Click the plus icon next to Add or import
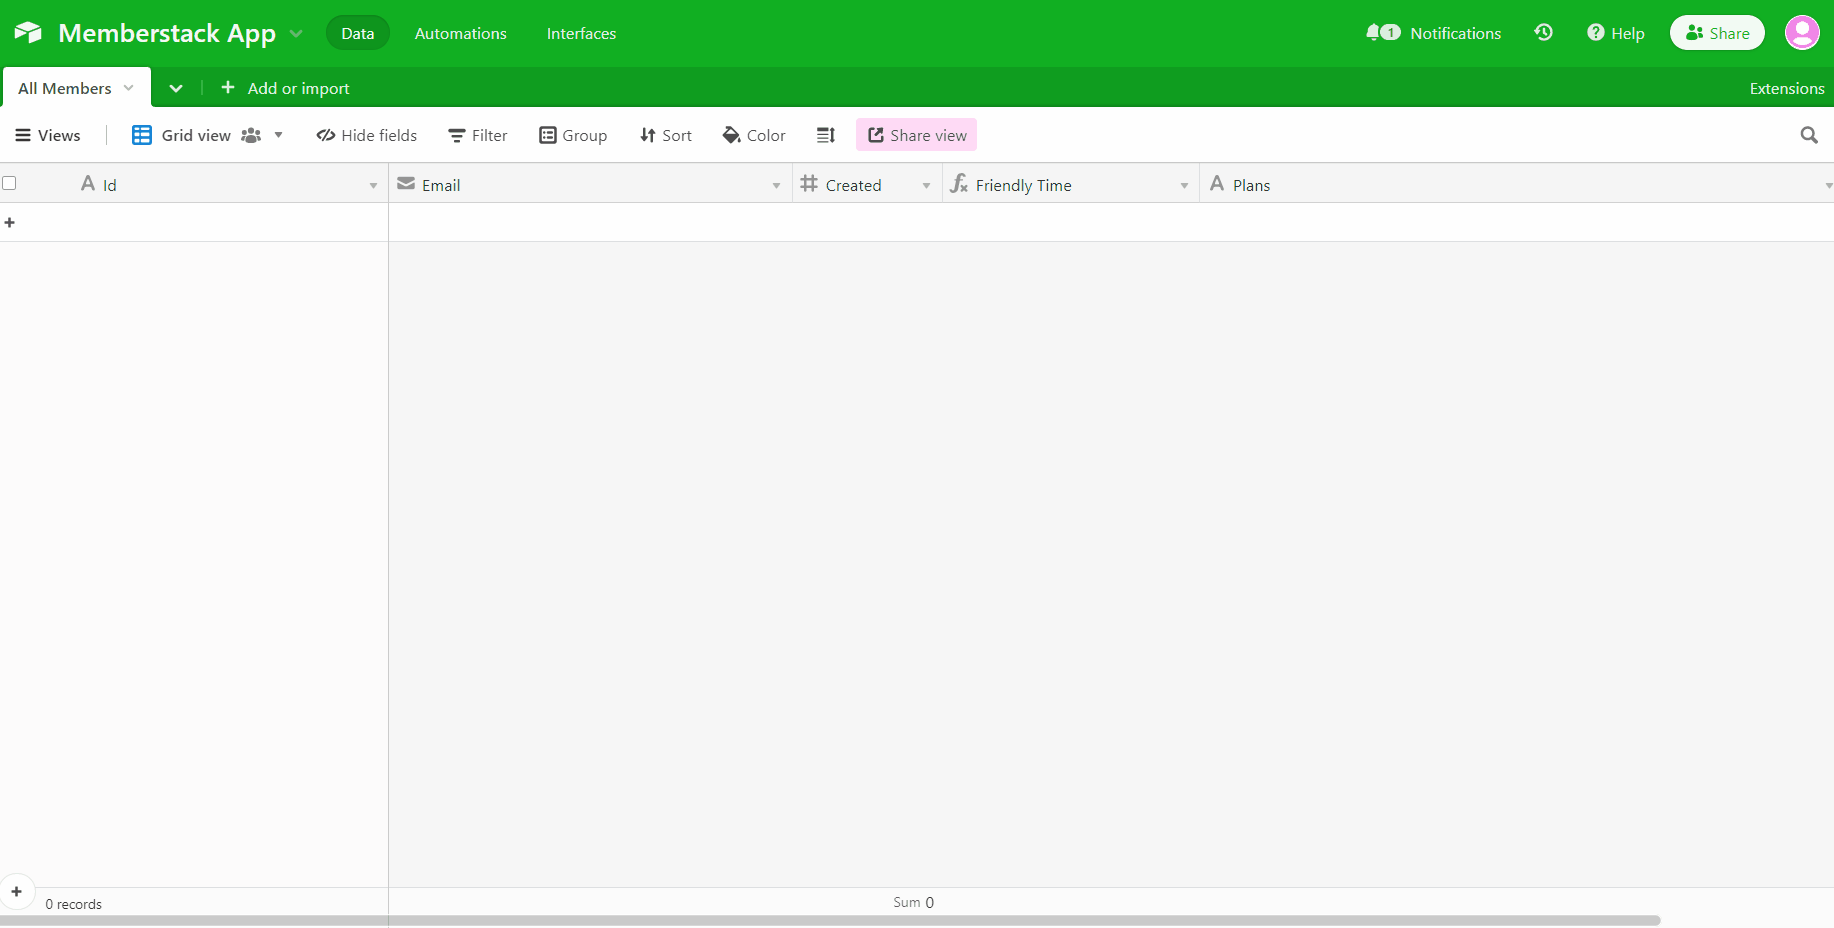 pos(228,88)
